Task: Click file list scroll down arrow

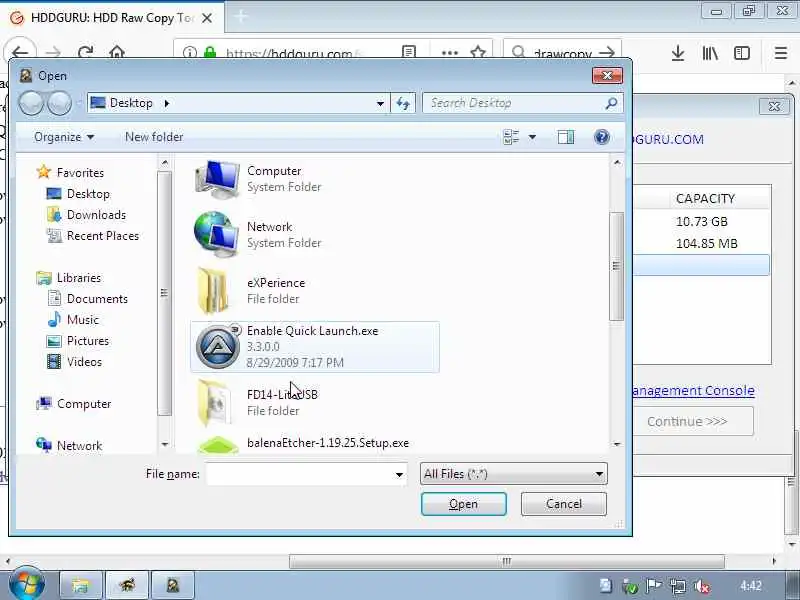Action: pyautogui.click(x=616, y=444)
